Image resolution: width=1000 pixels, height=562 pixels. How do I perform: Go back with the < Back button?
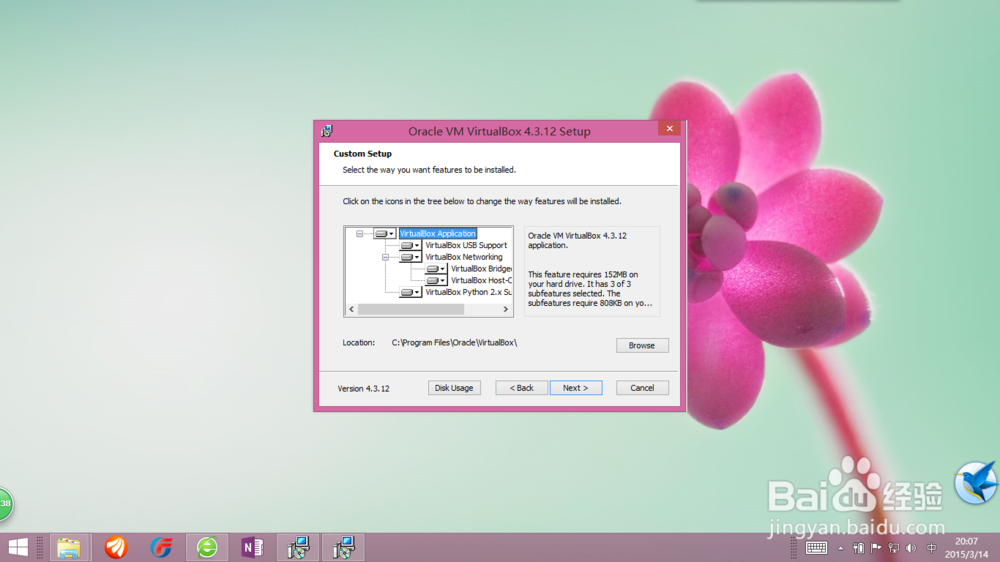(x=521, y=388)
